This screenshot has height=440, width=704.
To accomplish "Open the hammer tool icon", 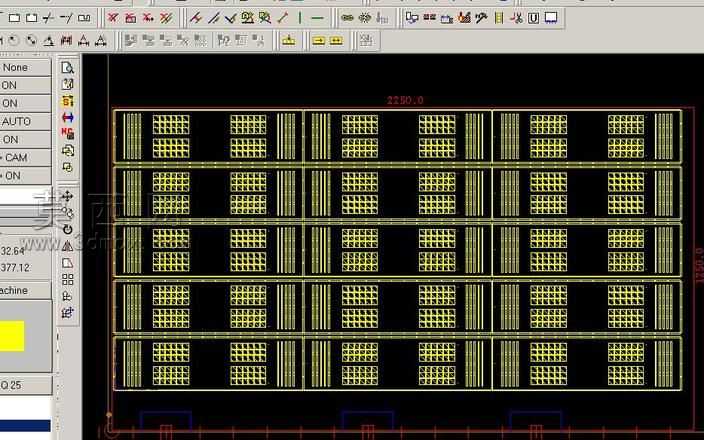I will tap(481, 18).
